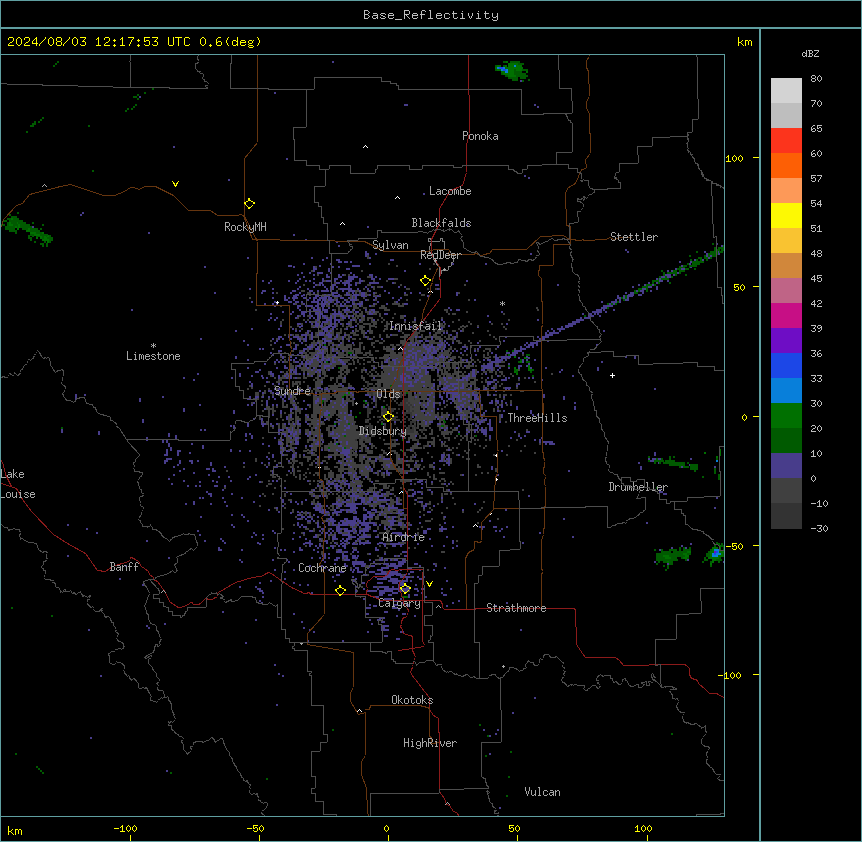862x842 pixels.
Task: Click the -100 tick on the bottom axis
Action: [126, 828]
